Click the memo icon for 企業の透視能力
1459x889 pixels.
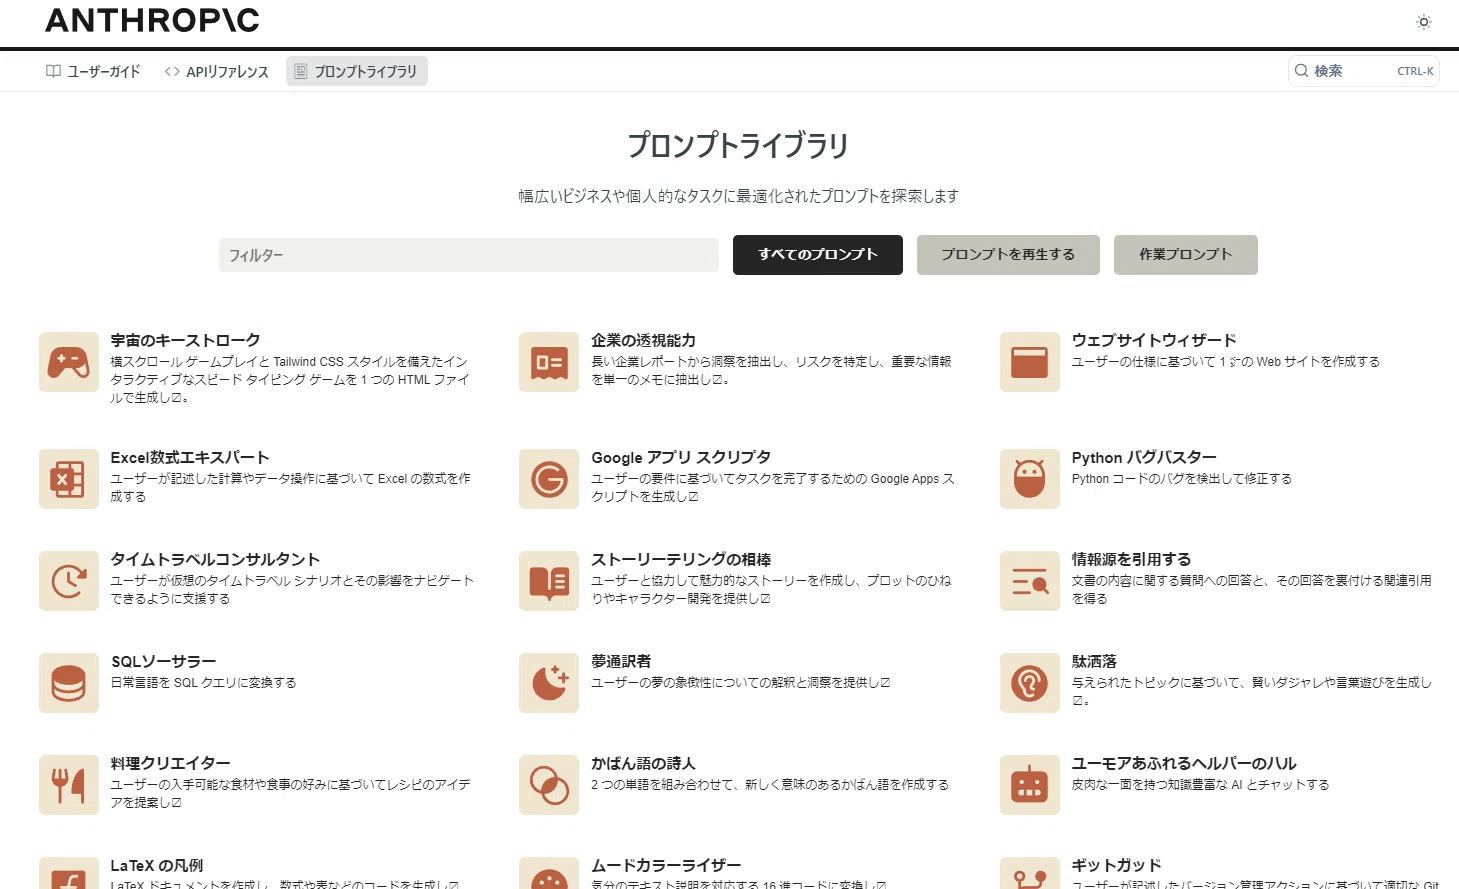pyautogui.click(x=549, y=362)
